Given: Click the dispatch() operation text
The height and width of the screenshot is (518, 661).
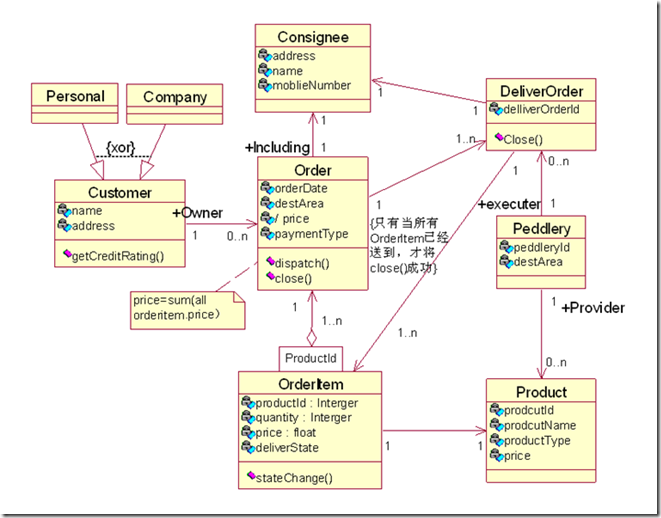Looking at the screenshot, I should click(302, 263).
